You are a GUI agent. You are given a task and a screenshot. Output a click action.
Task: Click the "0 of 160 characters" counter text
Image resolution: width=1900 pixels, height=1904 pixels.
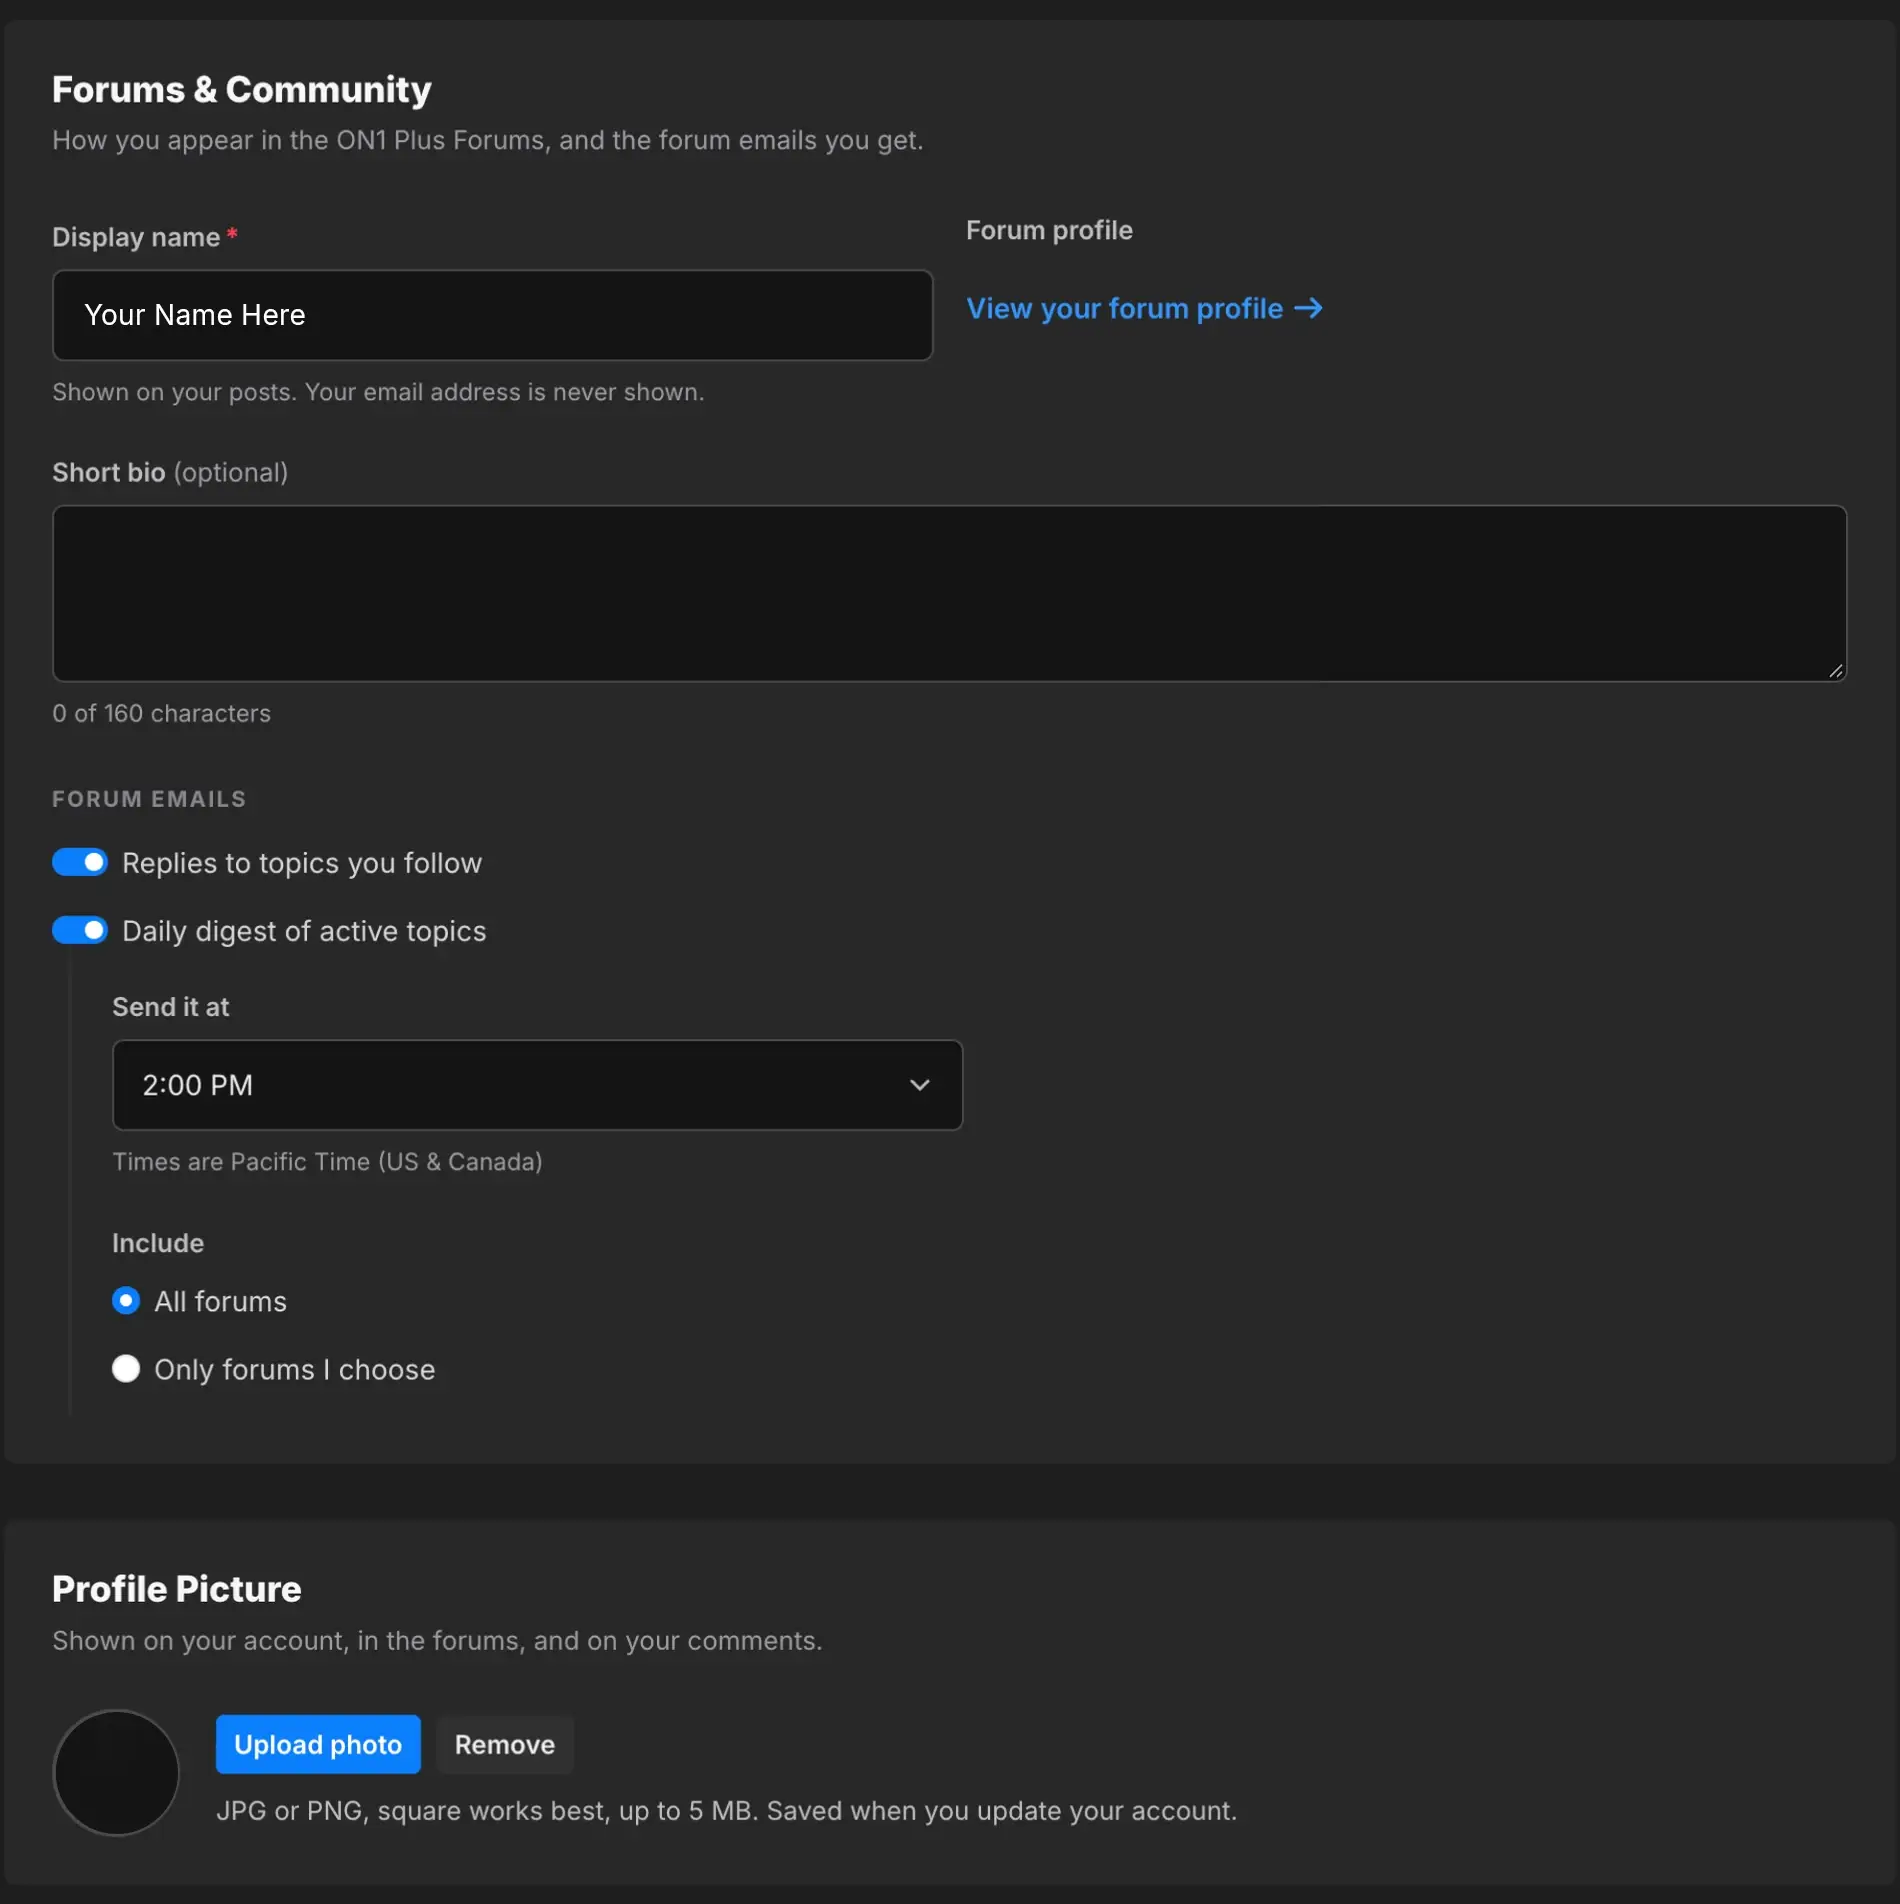pyautogui.click(x=161, y=713)
